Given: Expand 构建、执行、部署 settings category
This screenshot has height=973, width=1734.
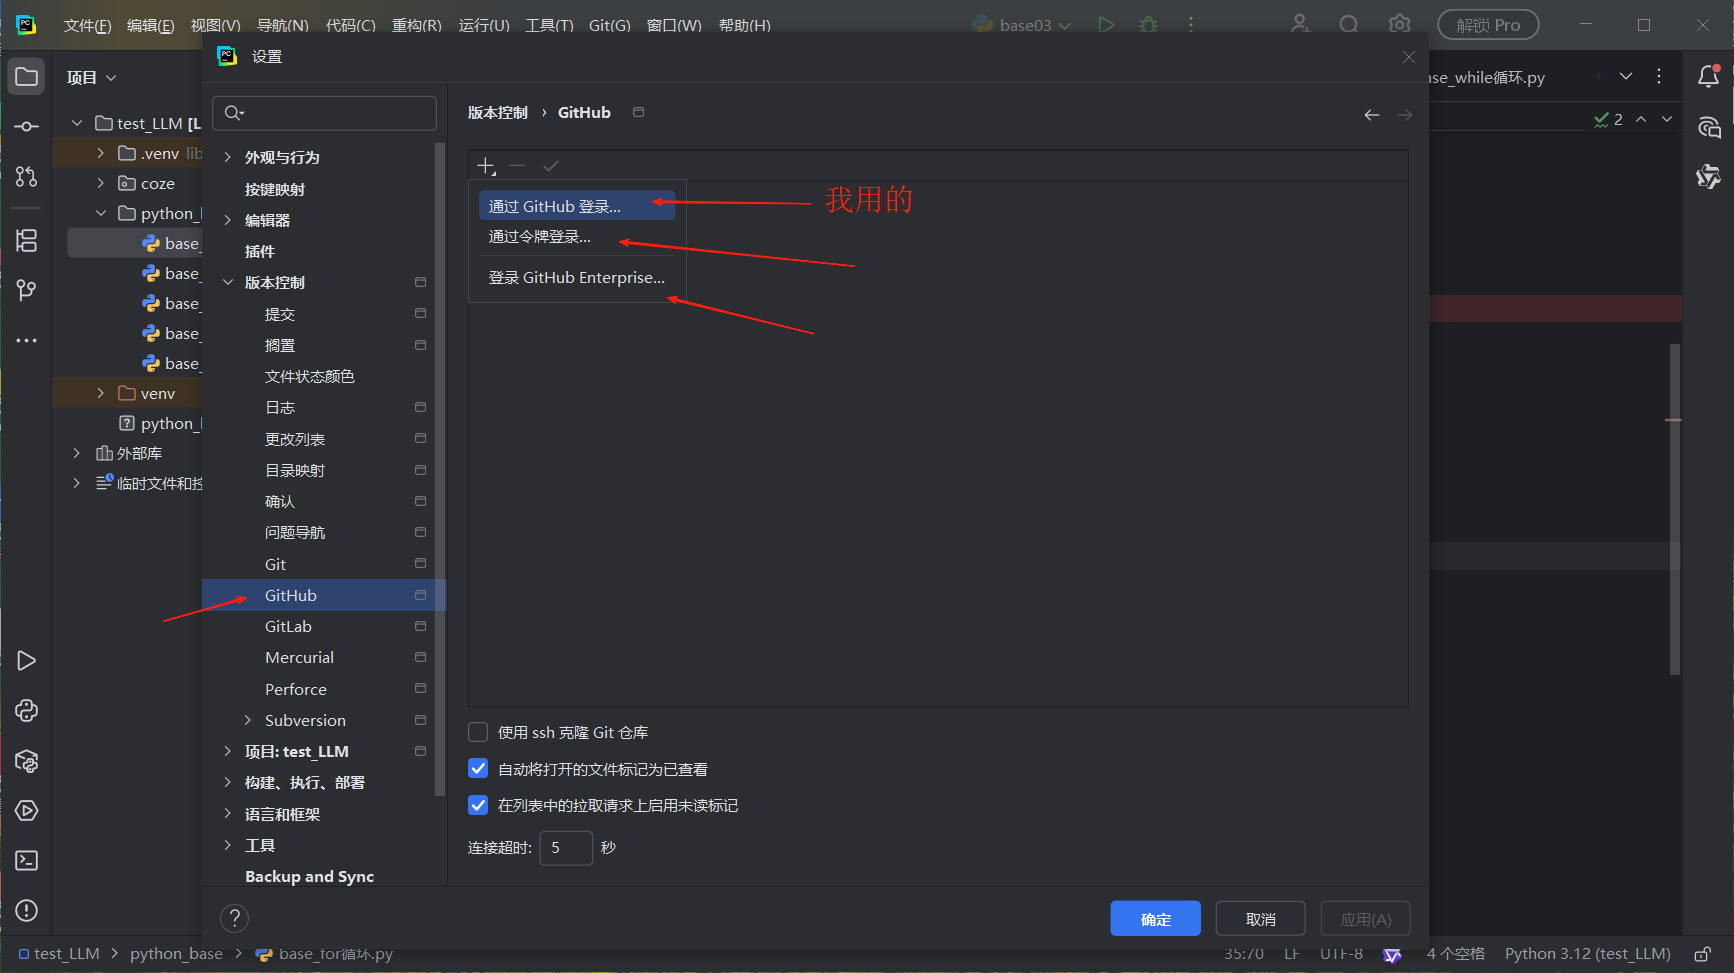Looking at the screenshot, I should [228, 782].
